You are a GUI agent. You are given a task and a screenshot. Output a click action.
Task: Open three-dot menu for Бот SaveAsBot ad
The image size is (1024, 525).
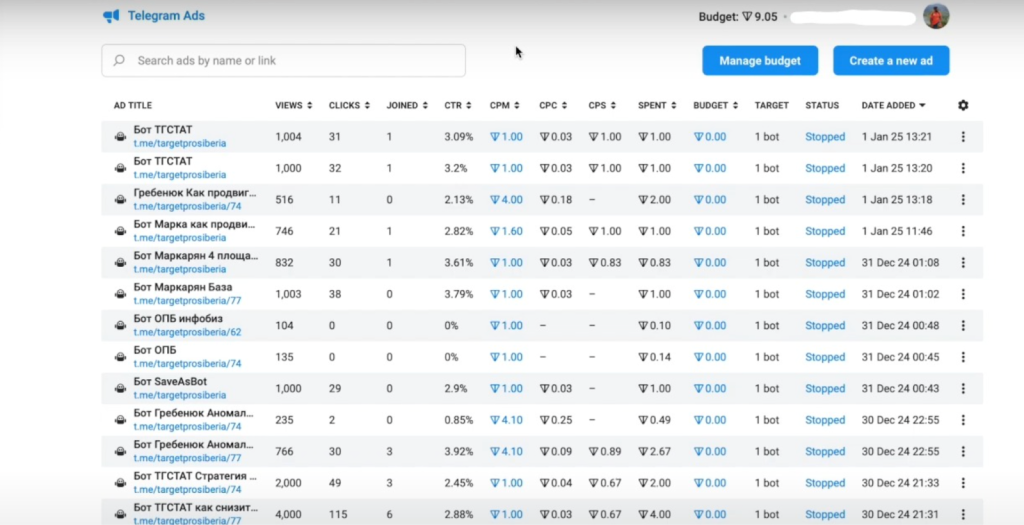[963, 388]
